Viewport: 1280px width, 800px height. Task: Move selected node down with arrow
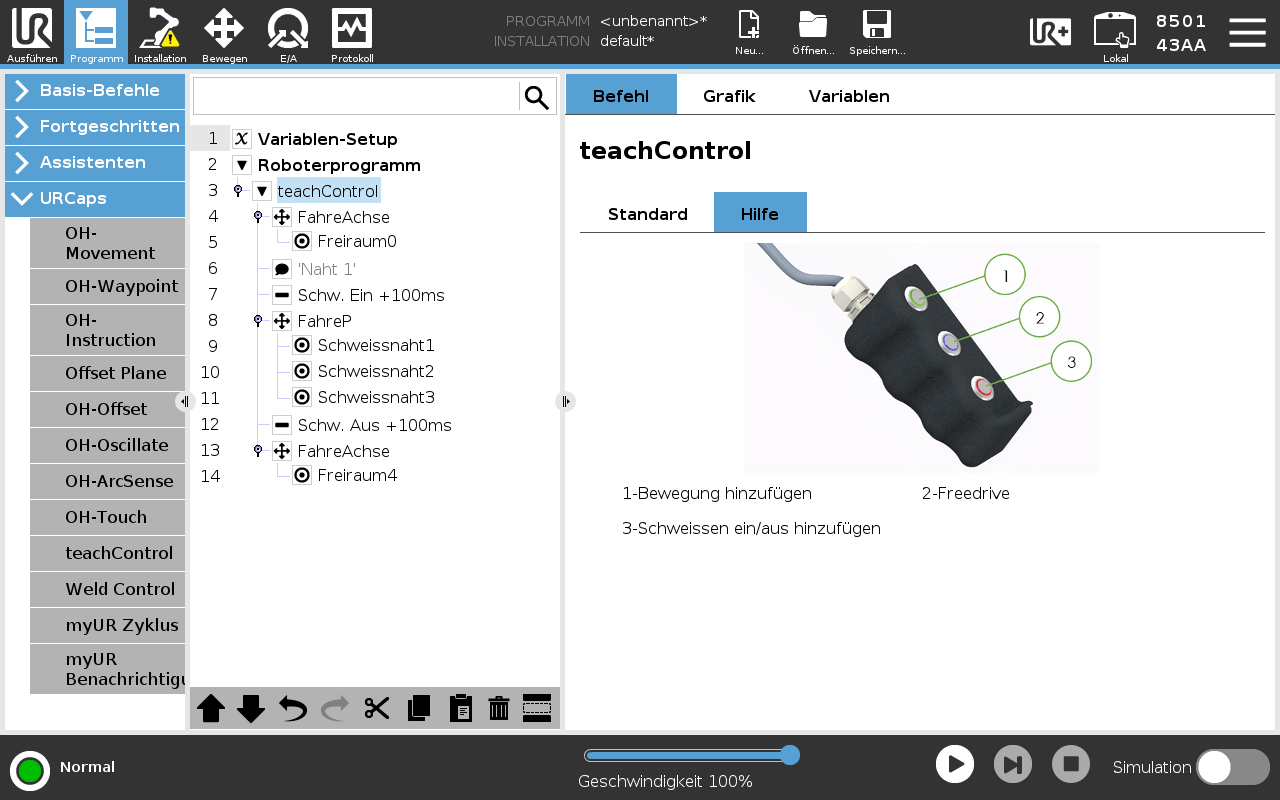pos(251,708)
